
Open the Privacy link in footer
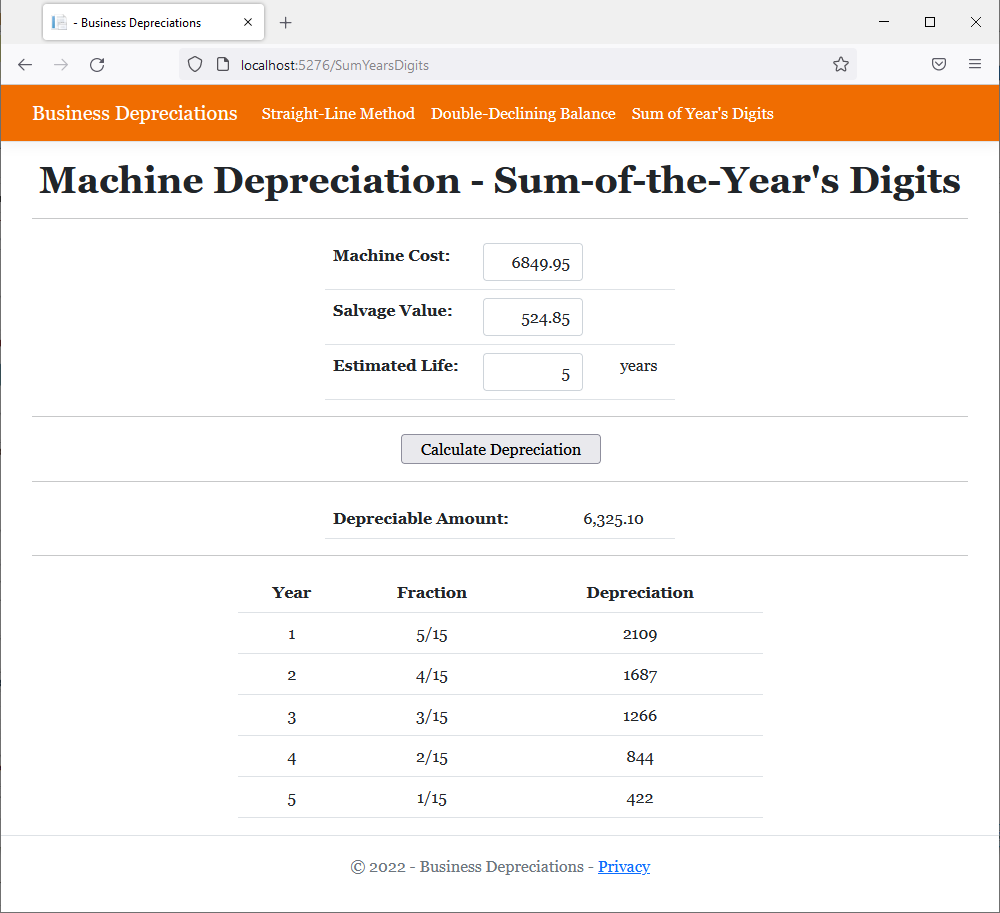coord(624,866)
